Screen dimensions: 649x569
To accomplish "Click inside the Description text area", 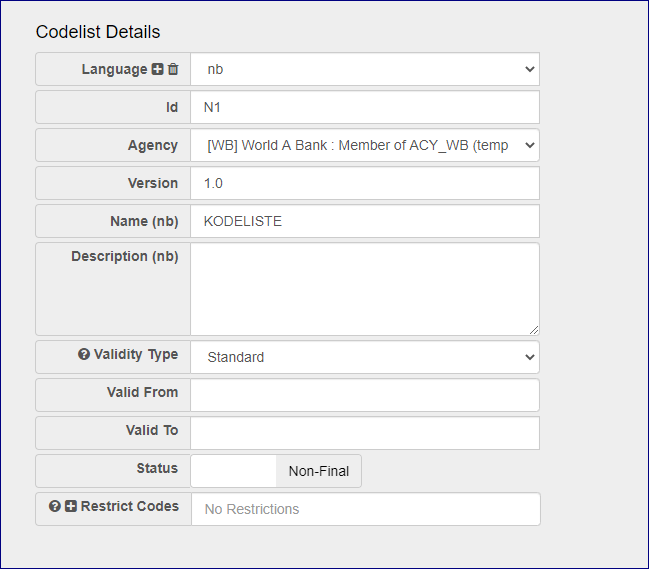I will pyautogui.click(x=365, y=288).
